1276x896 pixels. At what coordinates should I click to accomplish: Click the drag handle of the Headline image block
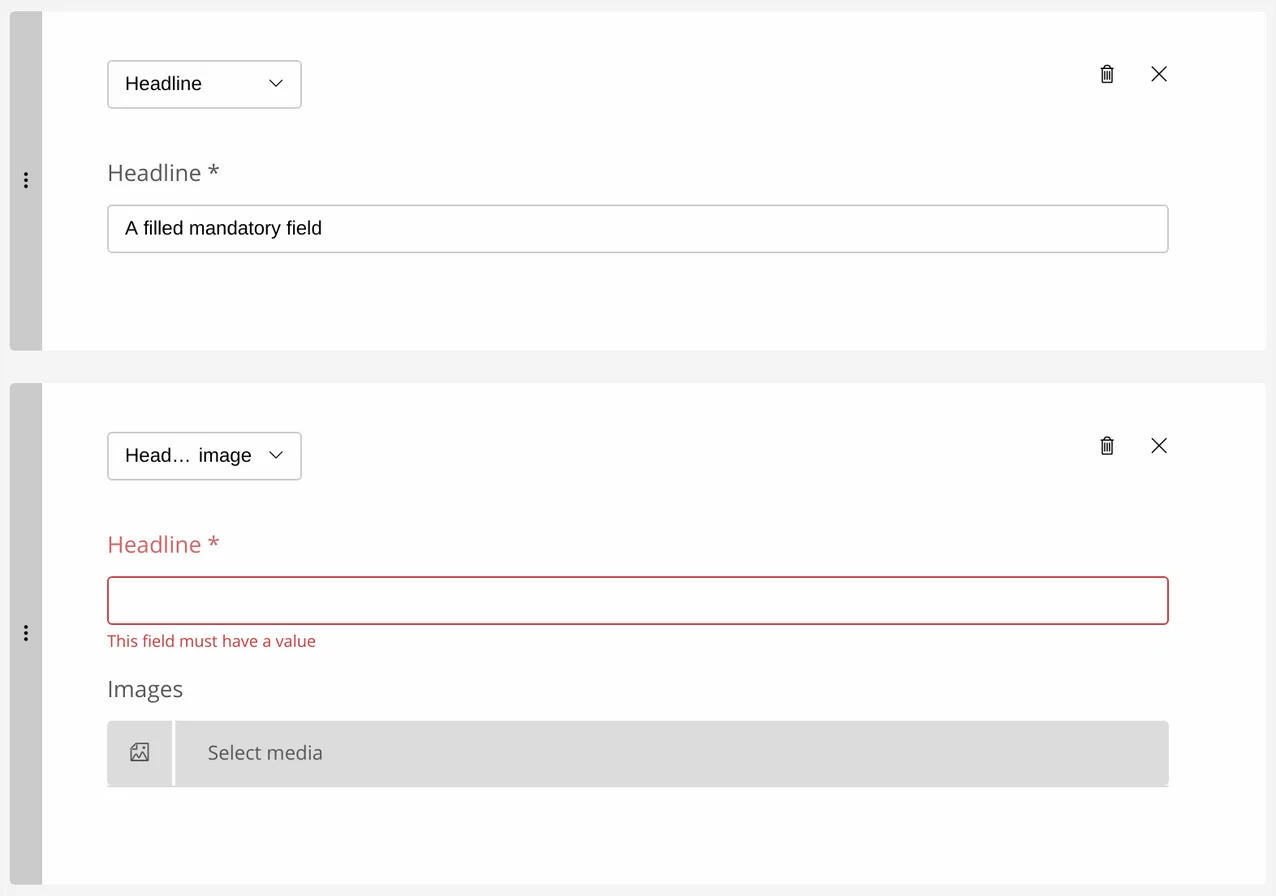click(x=26, y=632)
